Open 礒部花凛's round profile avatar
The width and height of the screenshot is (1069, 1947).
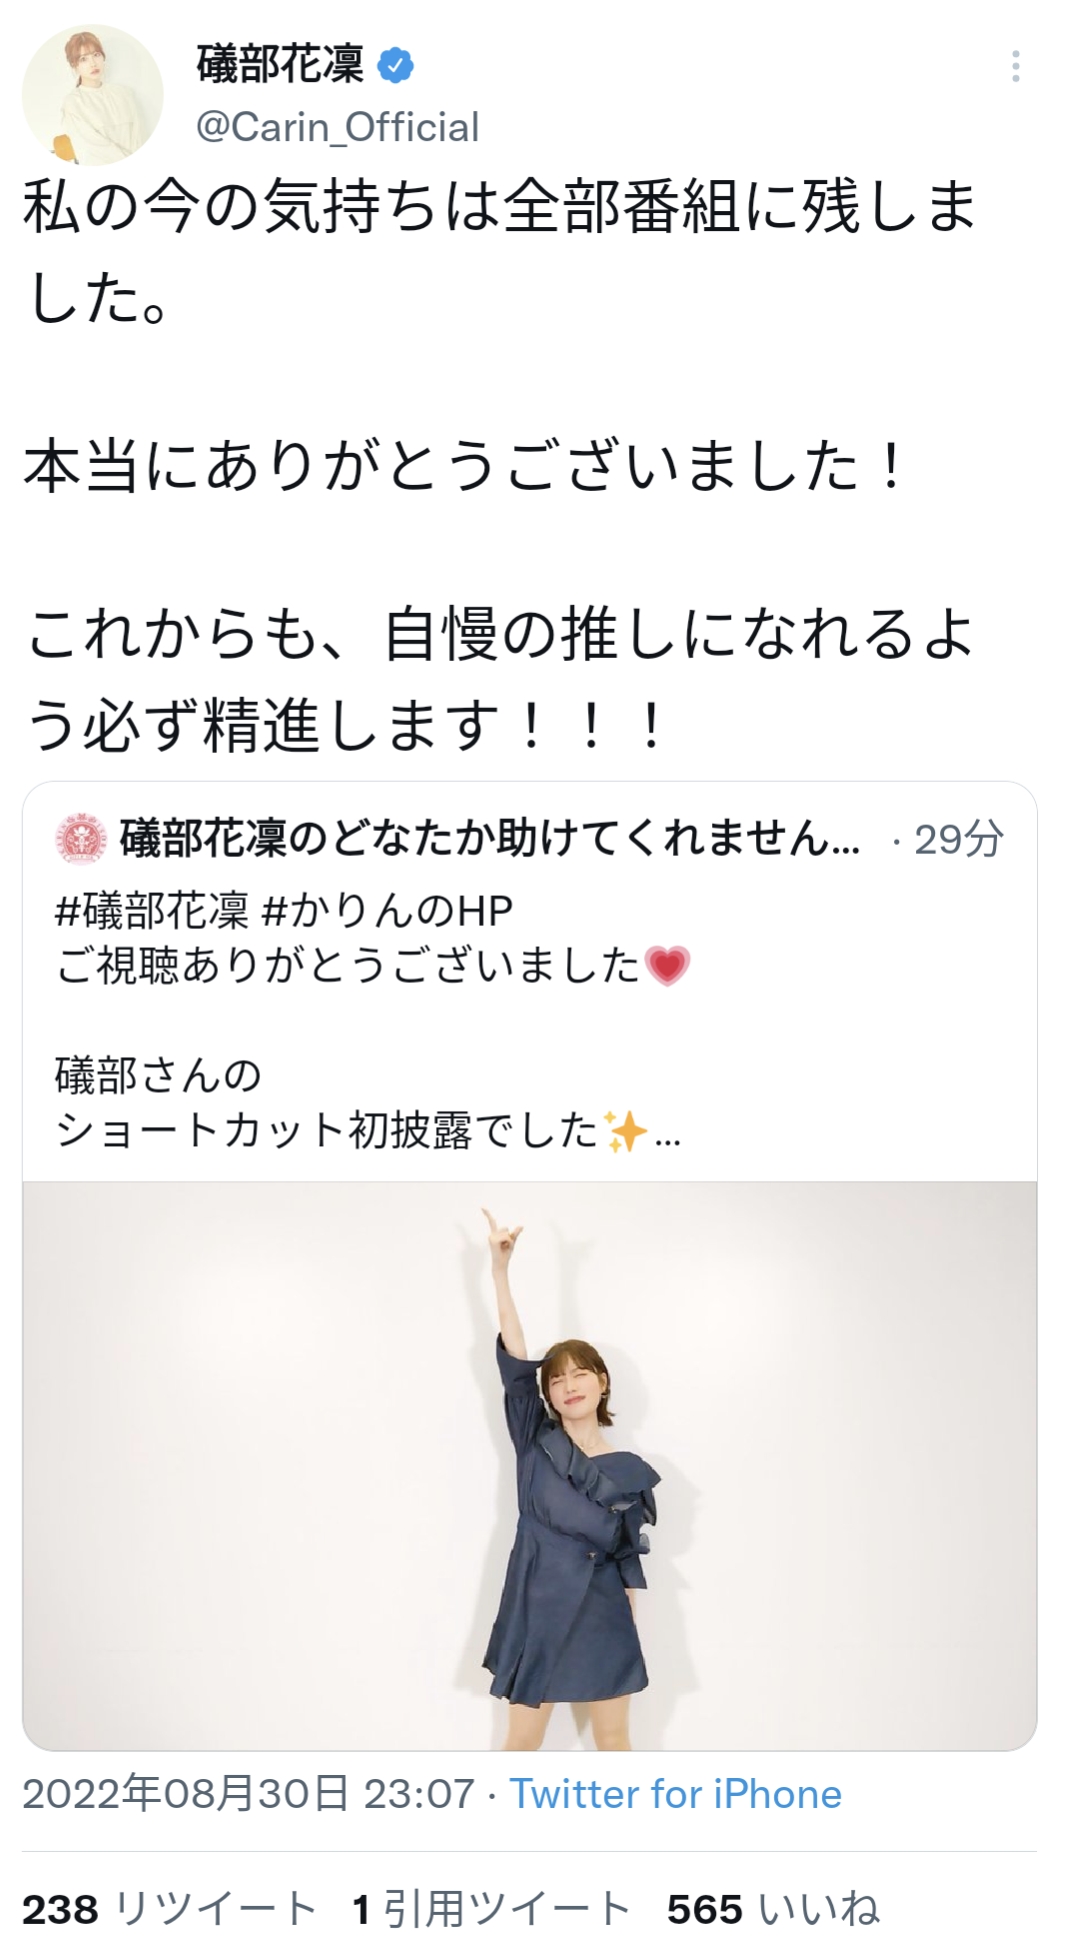(92, 95)
